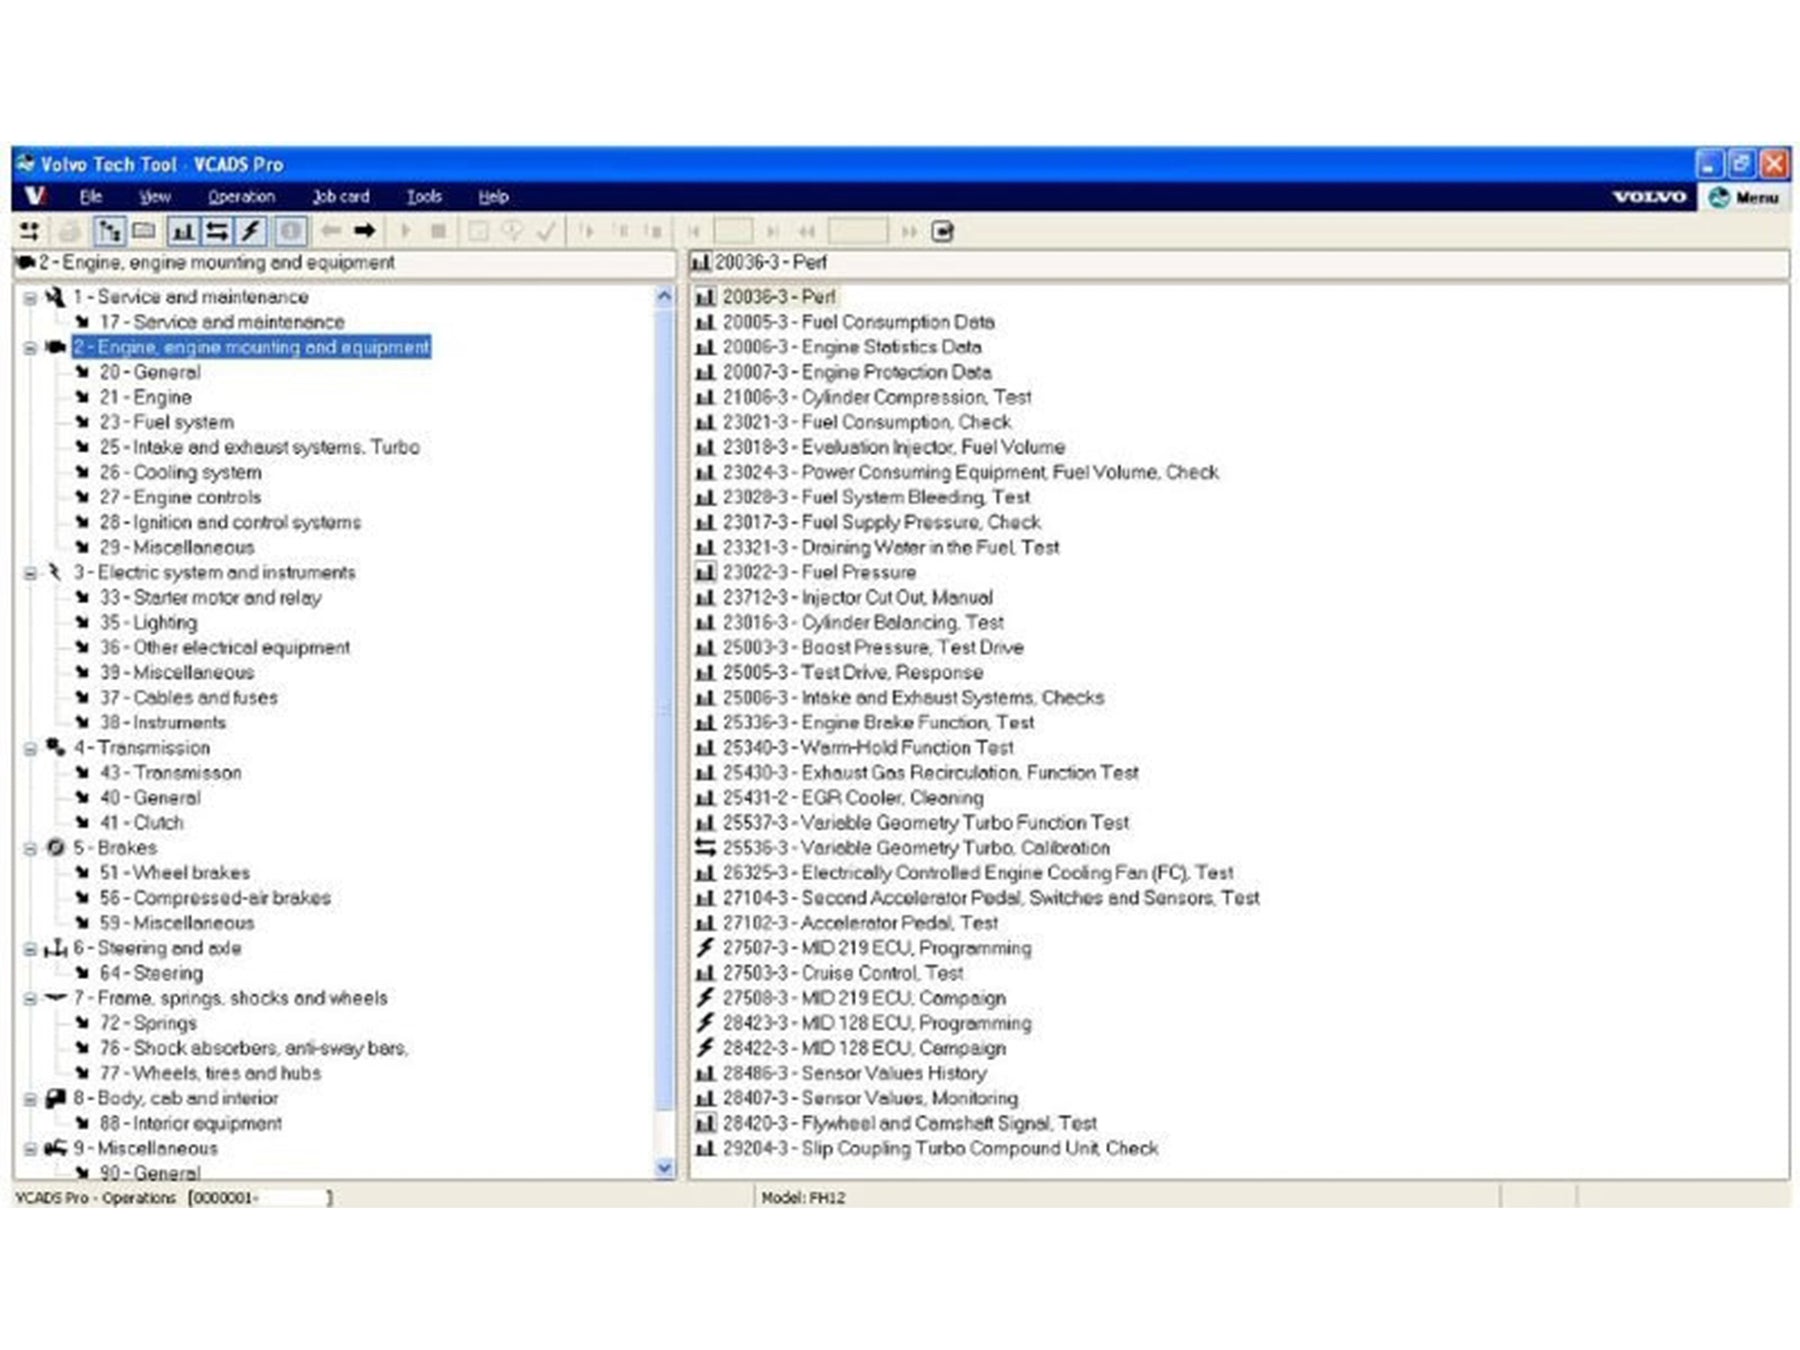Click the Menu button near Volvo logo

coord(1744,197)
